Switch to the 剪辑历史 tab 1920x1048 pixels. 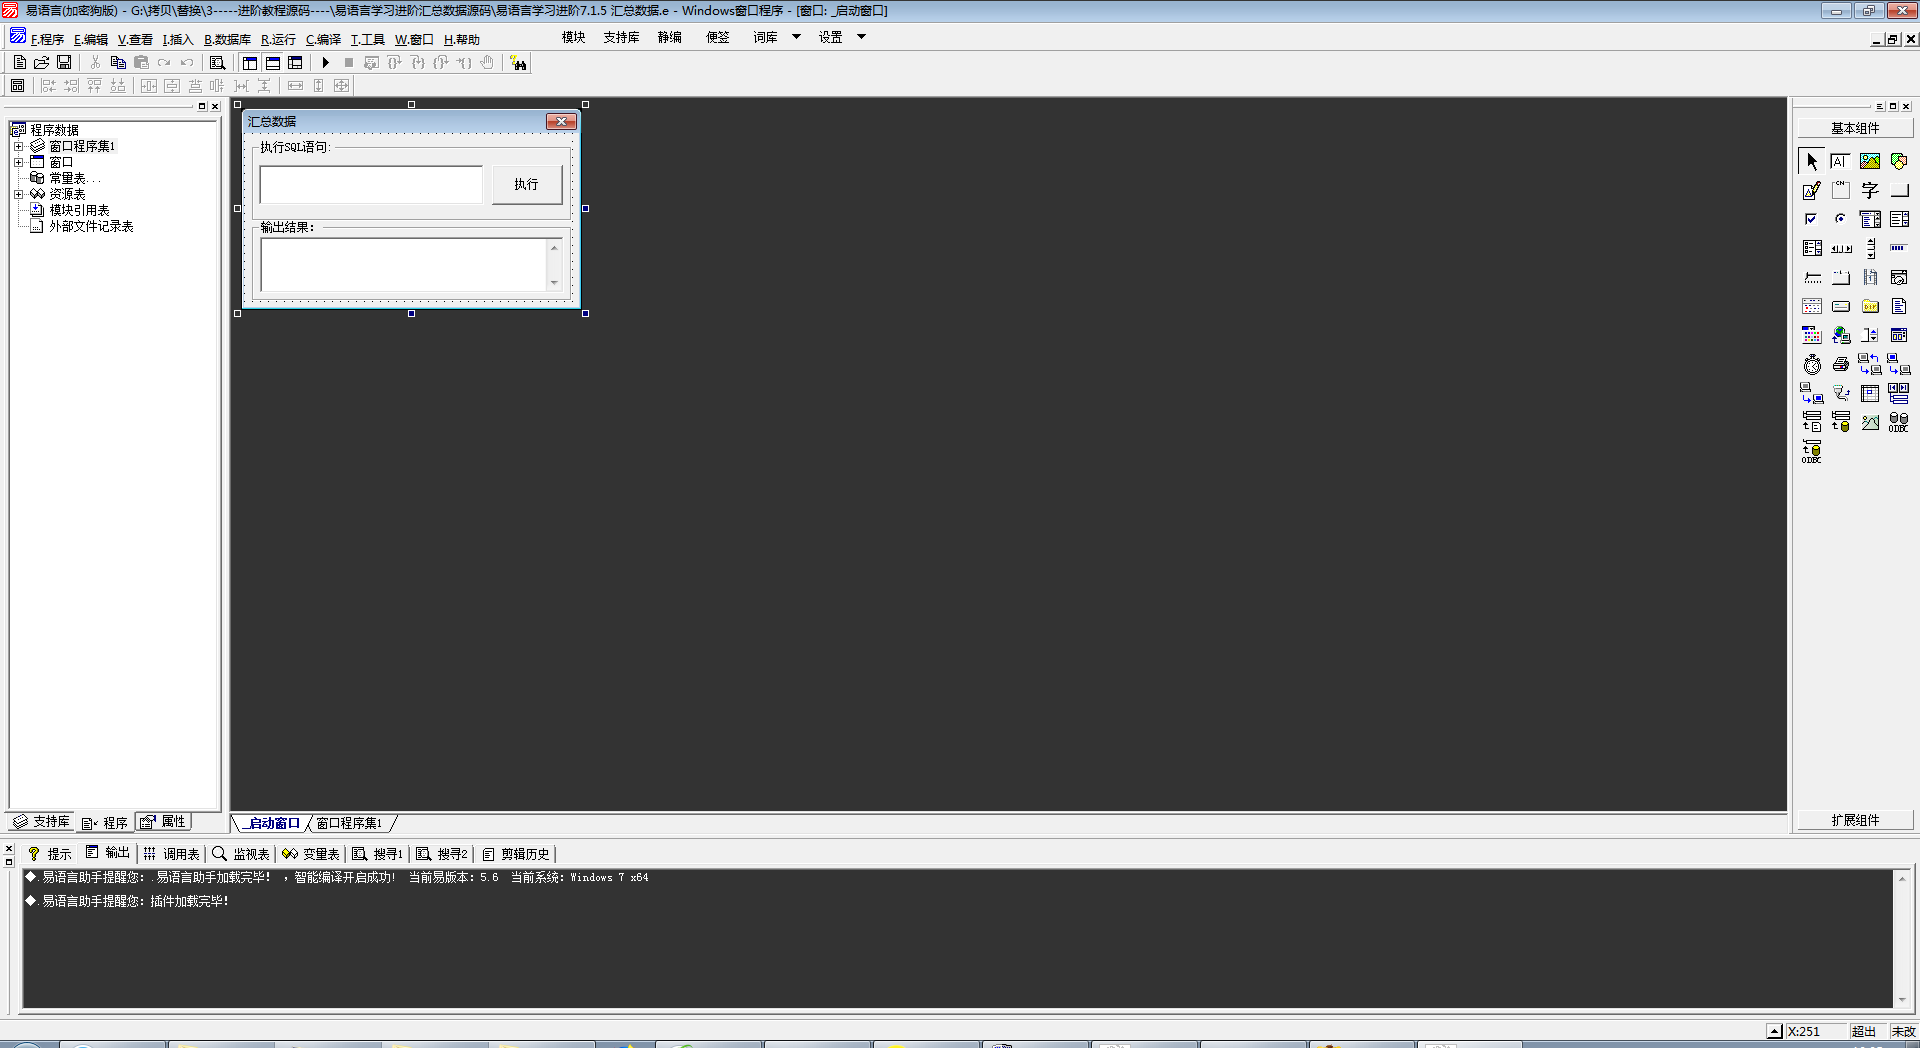click(516, 854)
